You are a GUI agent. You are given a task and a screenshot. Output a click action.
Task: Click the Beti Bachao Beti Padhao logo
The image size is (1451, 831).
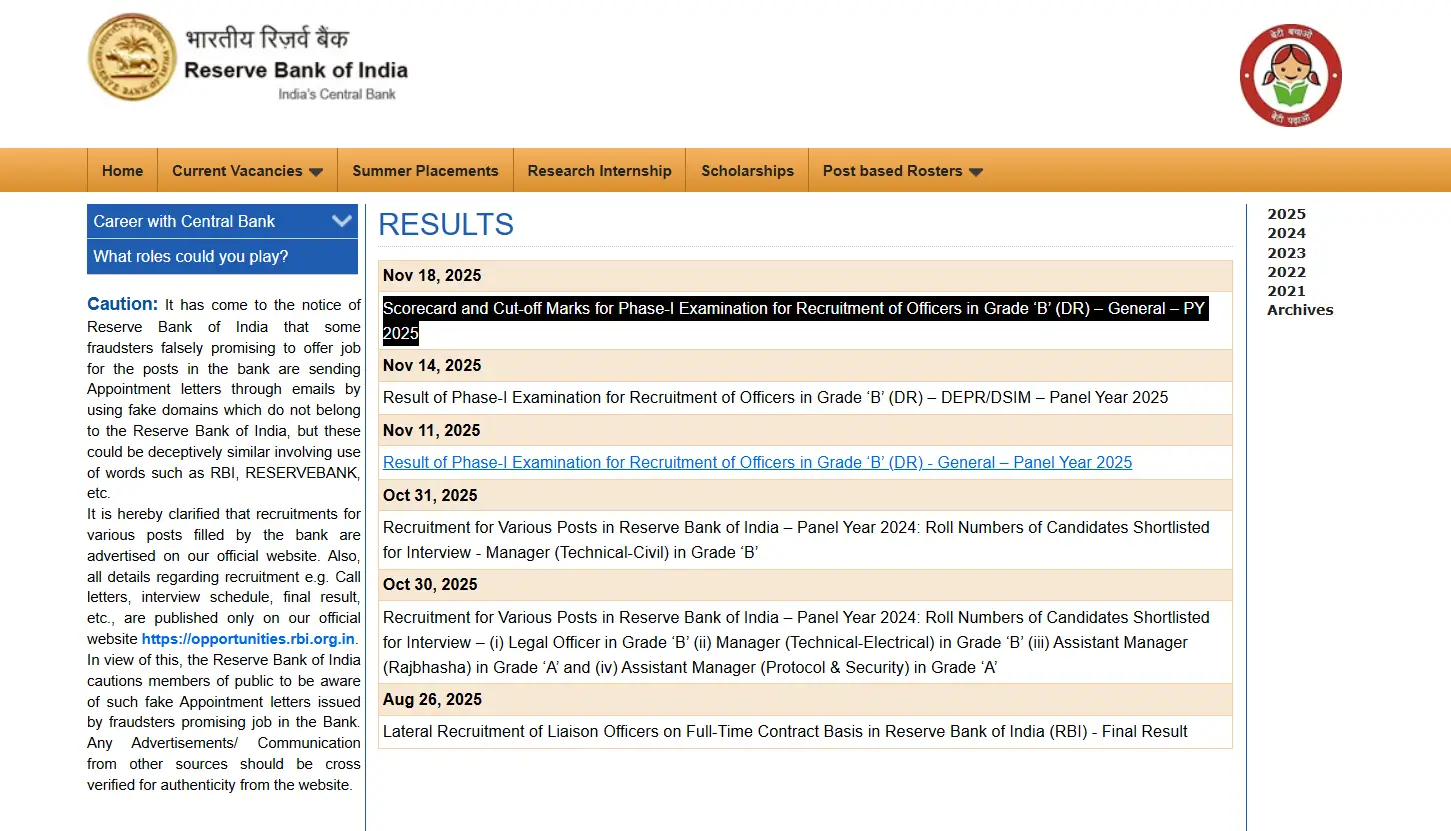(x=1290, y=76)
